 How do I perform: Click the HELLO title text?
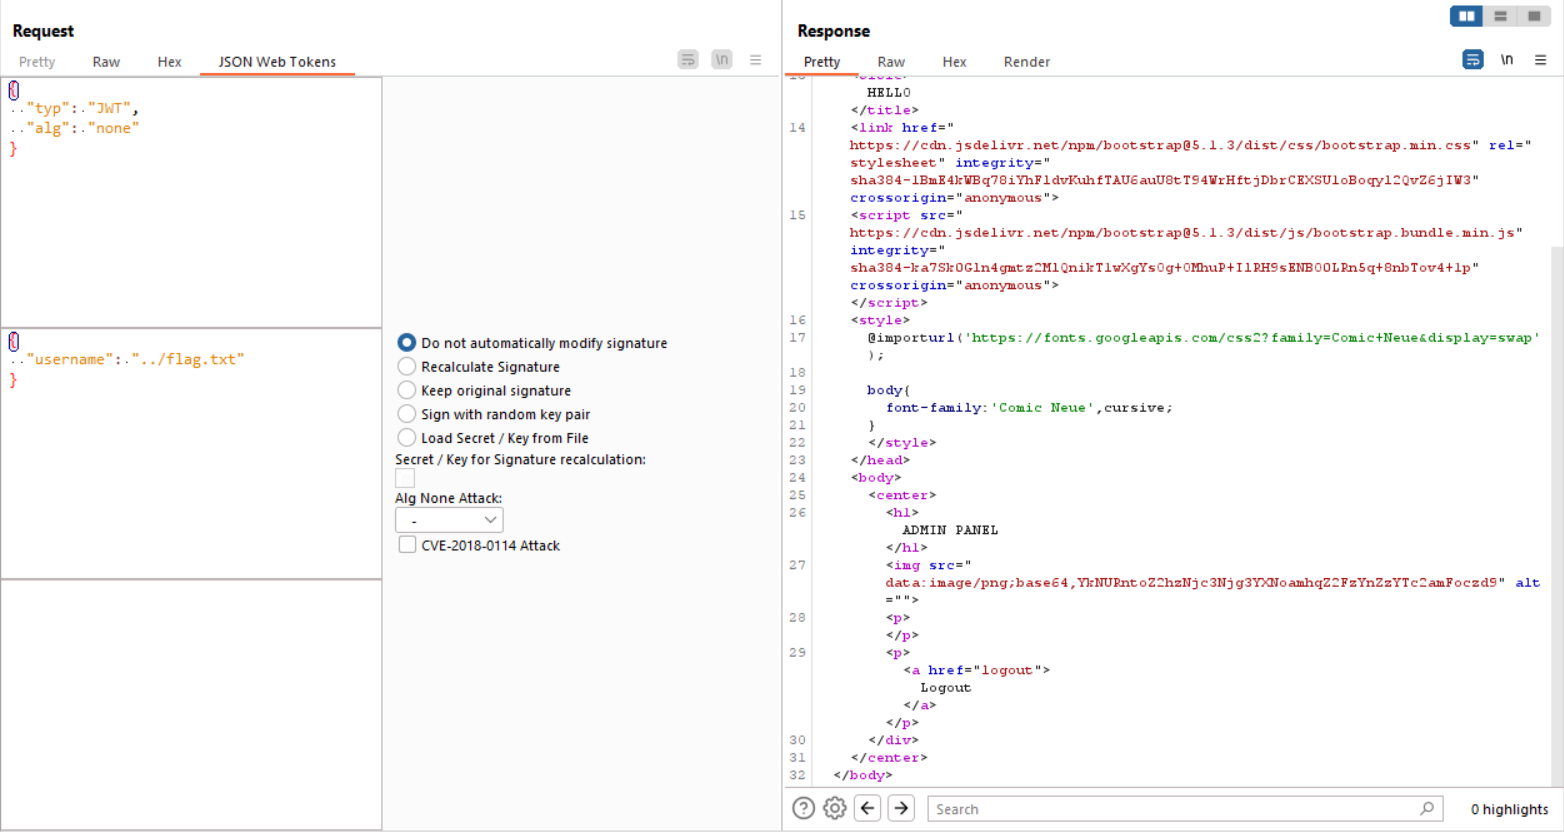click(x=889, y=92)
